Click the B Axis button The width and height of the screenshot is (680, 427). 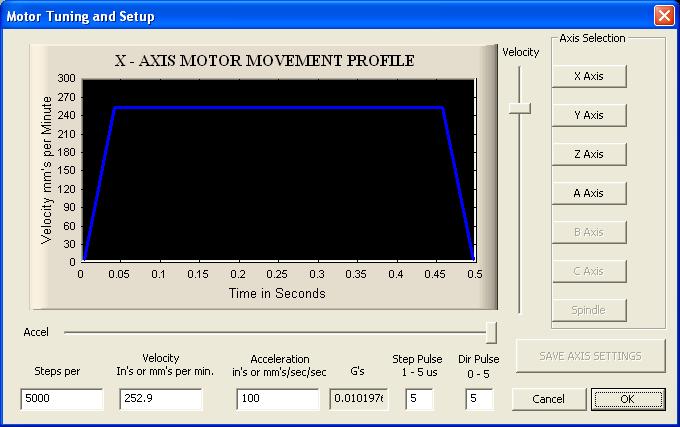(589, 232)
